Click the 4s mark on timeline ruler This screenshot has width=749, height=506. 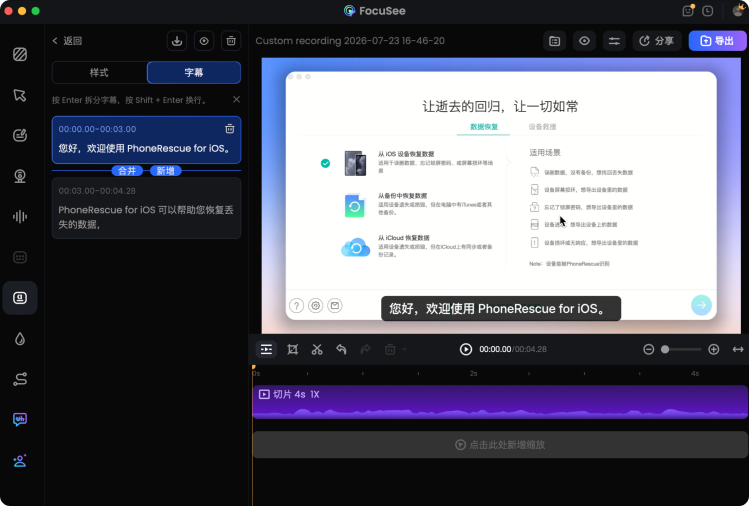[x=695, y=373]
